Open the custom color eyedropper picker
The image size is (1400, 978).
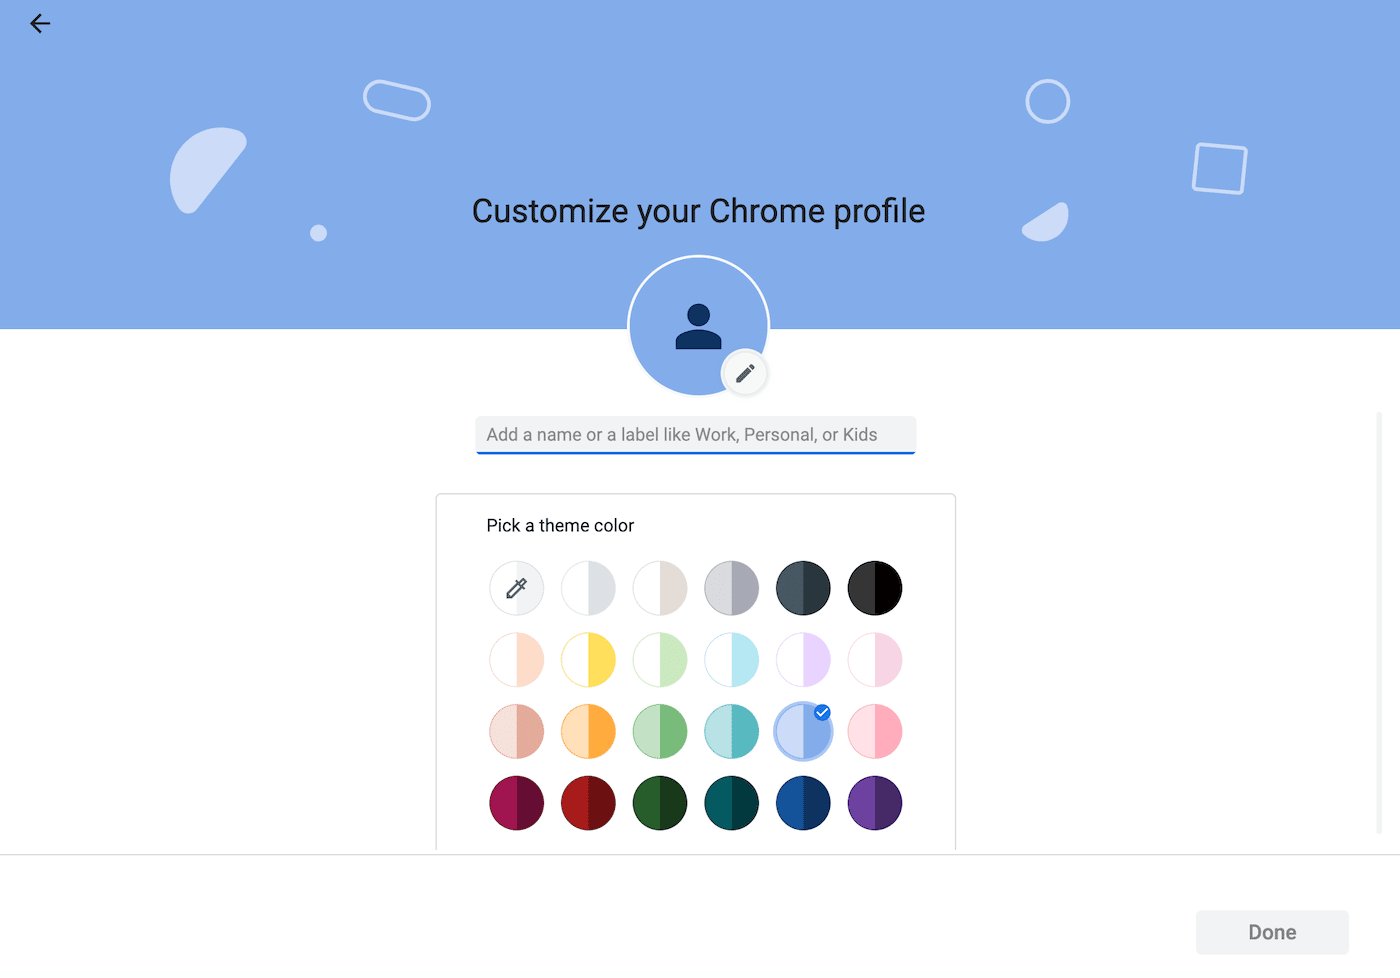[516, 588]
